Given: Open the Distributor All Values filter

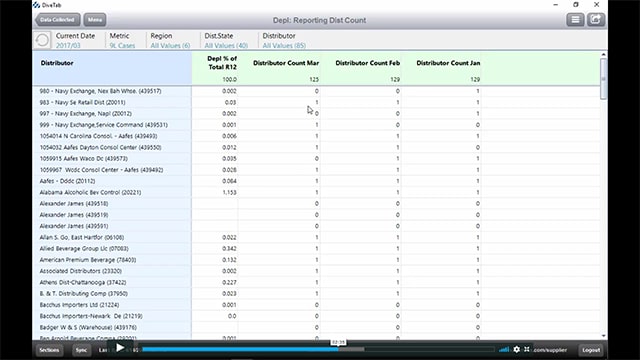Looking at the screenshot, I should pyautogui.click(x=284, y=40).
